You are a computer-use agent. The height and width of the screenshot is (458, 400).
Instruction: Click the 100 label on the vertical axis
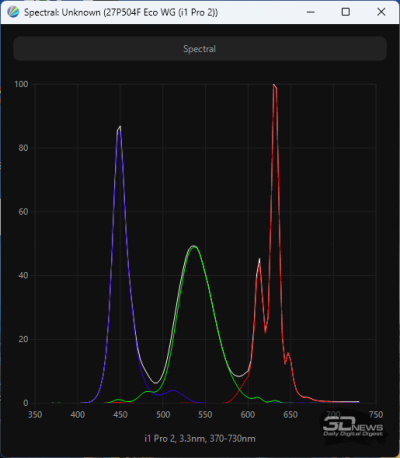[x=21, y=84]
